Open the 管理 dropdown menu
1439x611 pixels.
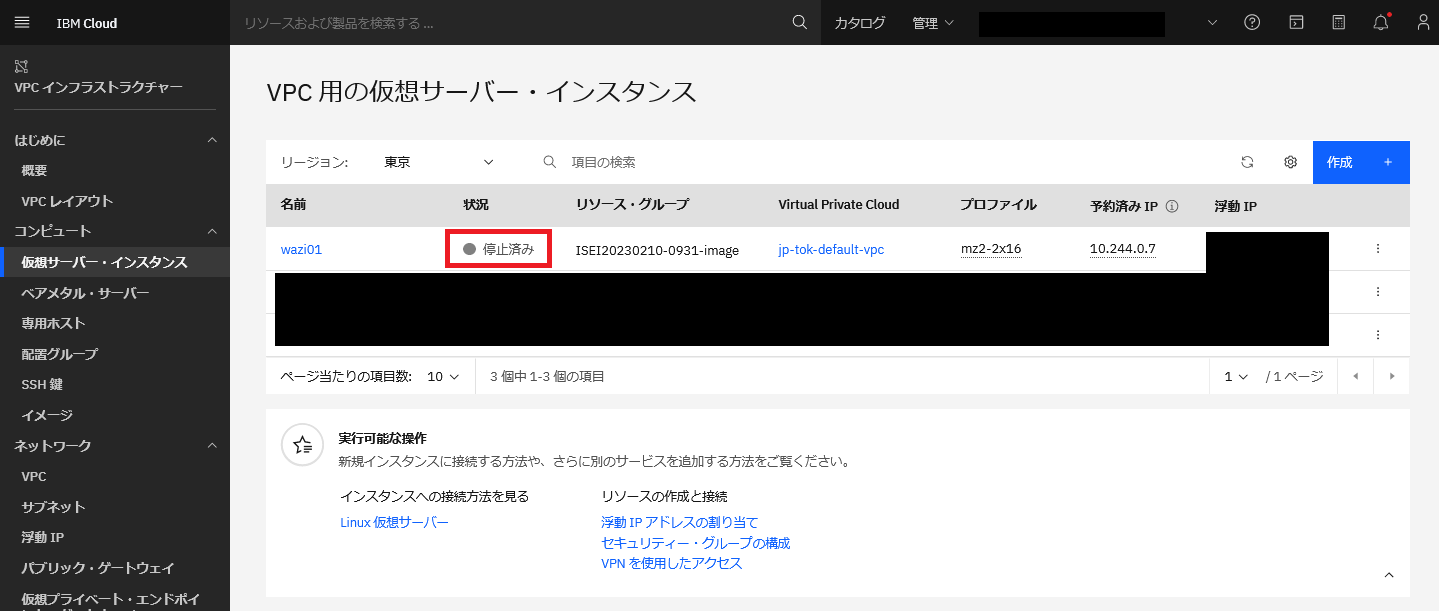tap(933, 22)
